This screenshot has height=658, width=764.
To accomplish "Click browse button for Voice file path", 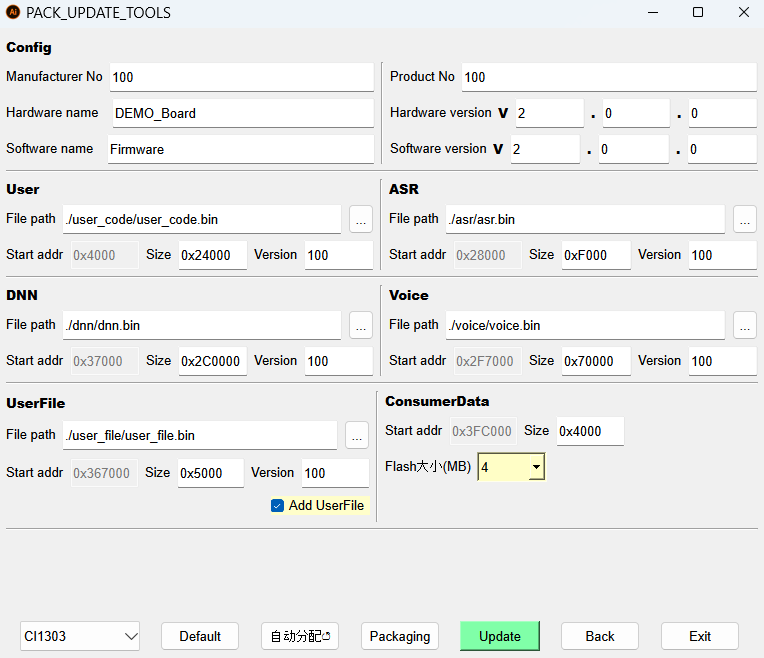I will (744, 325).
